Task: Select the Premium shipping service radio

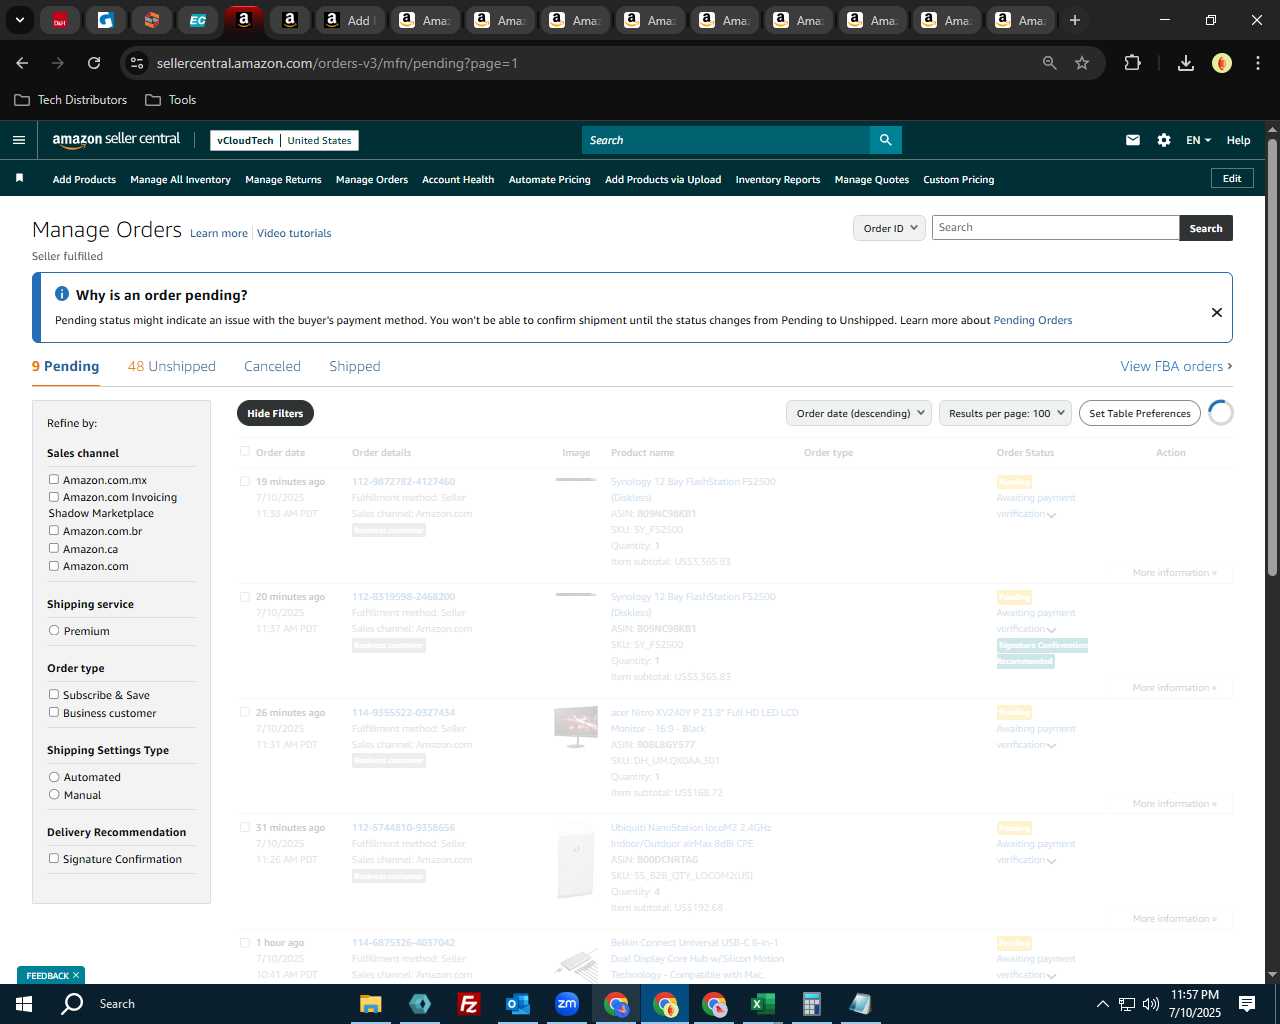Action: pyautogui.click(x=54, y=630)
